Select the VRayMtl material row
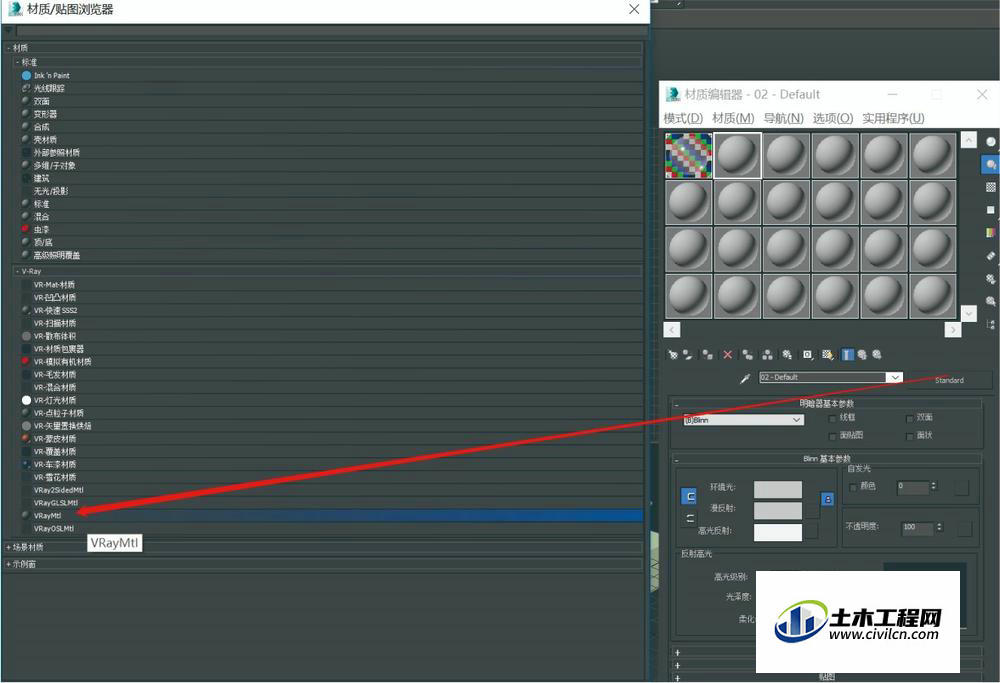1000x683 pixels. [x=332, y=515]
